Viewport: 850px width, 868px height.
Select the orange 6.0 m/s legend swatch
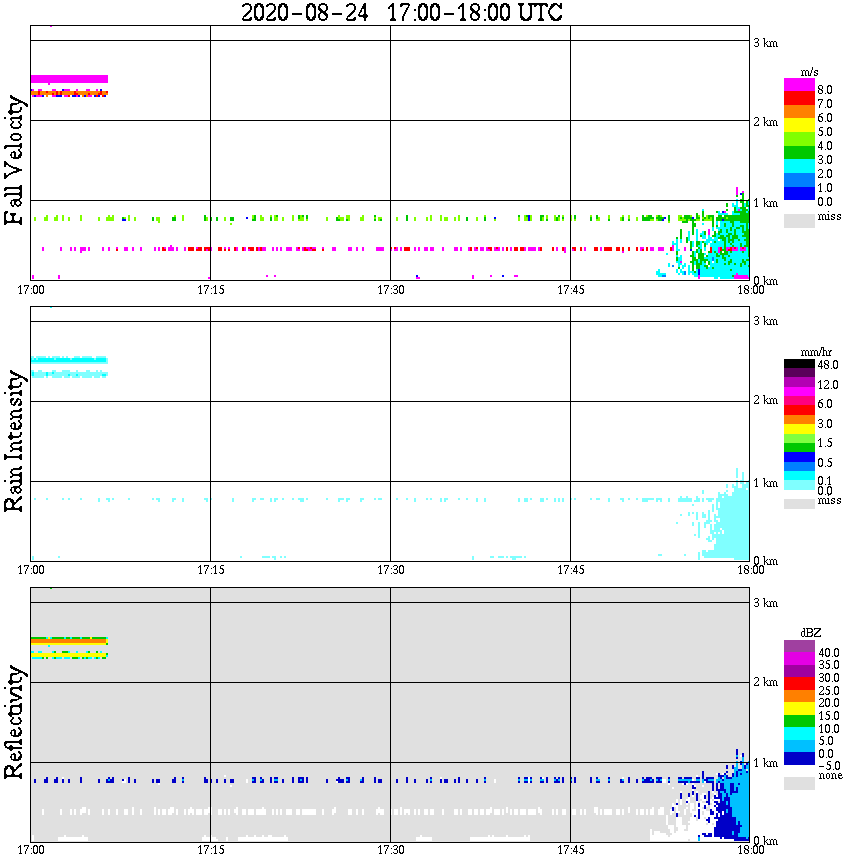coord(799,112)
